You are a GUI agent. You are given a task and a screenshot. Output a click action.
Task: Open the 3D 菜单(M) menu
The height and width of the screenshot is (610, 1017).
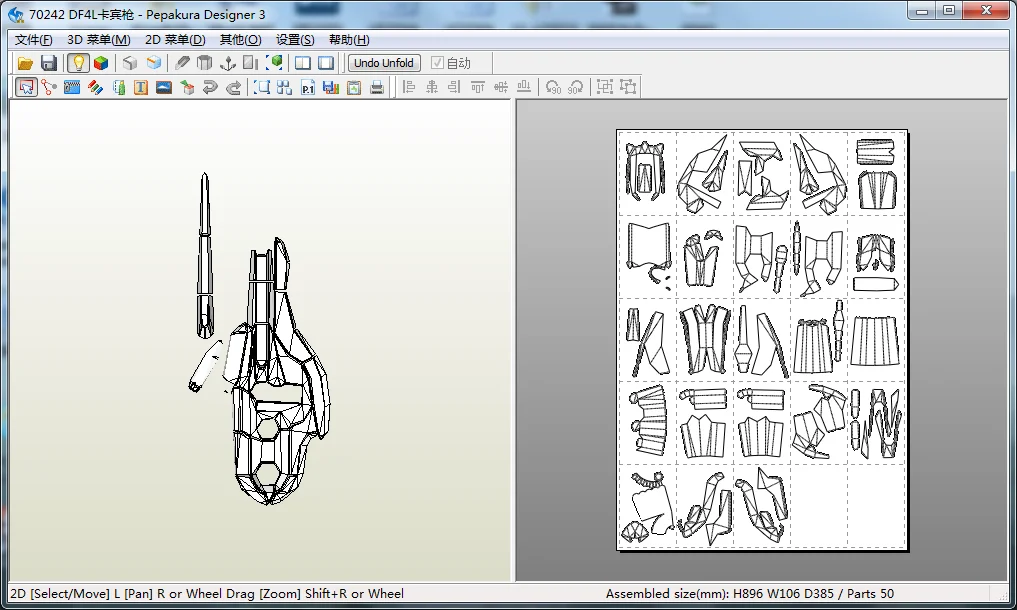pos(99,40)
